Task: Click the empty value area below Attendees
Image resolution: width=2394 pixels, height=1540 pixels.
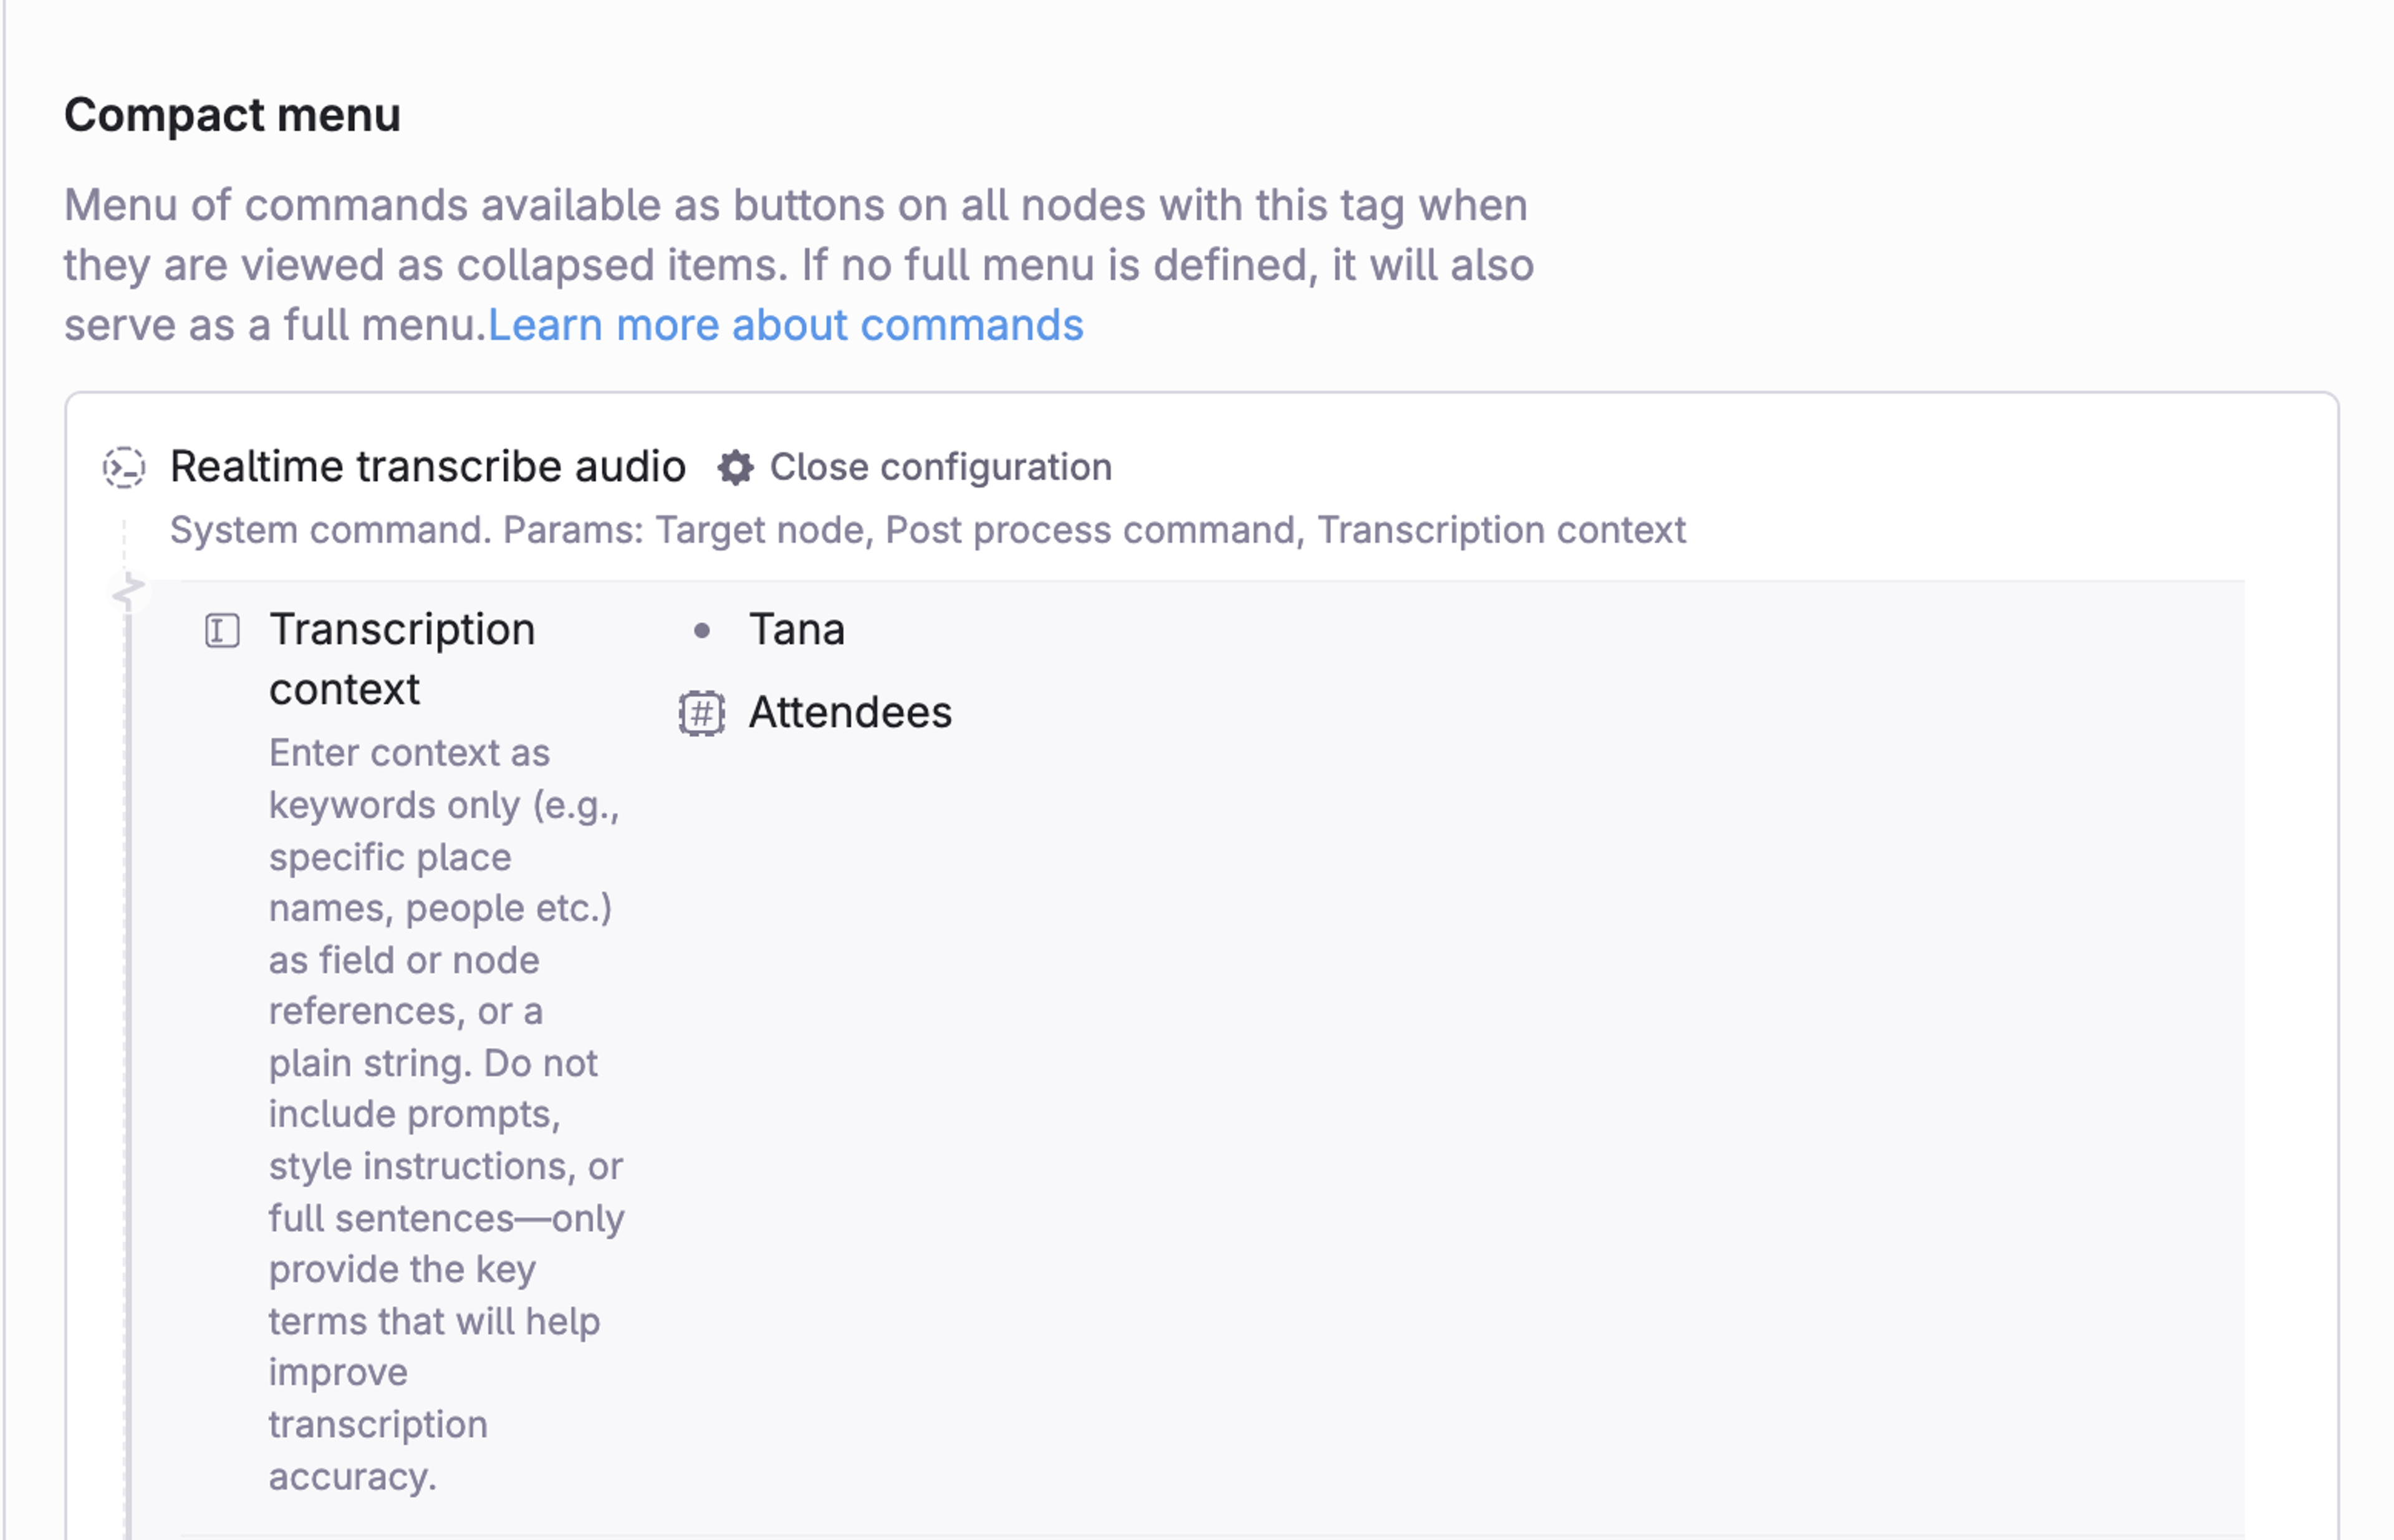Action: click(x=1400, y=1000)
